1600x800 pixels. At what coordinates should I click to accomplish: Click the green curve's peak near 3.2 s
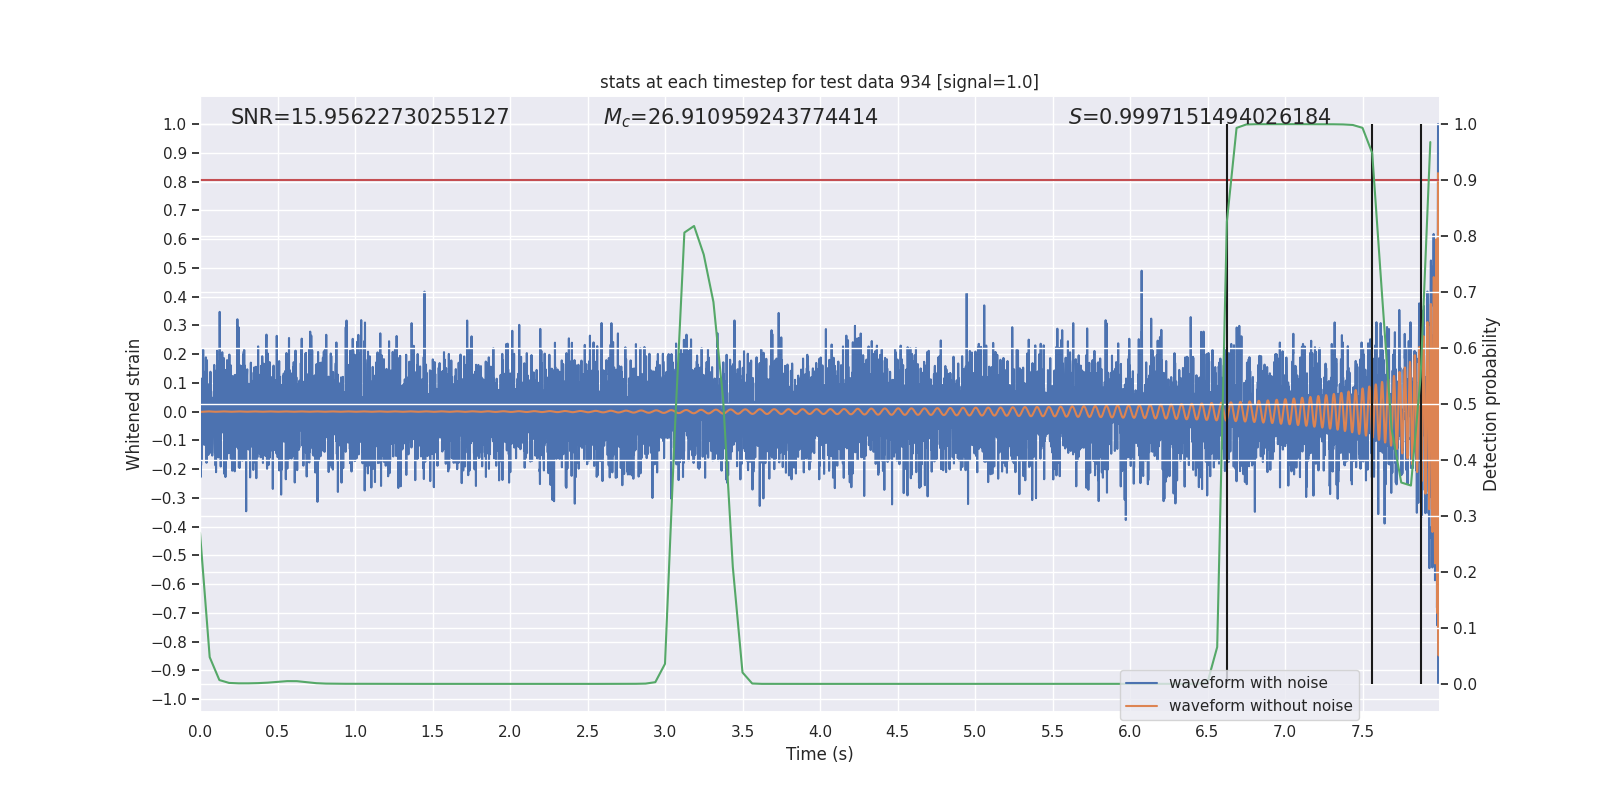[x=694, y=226]
